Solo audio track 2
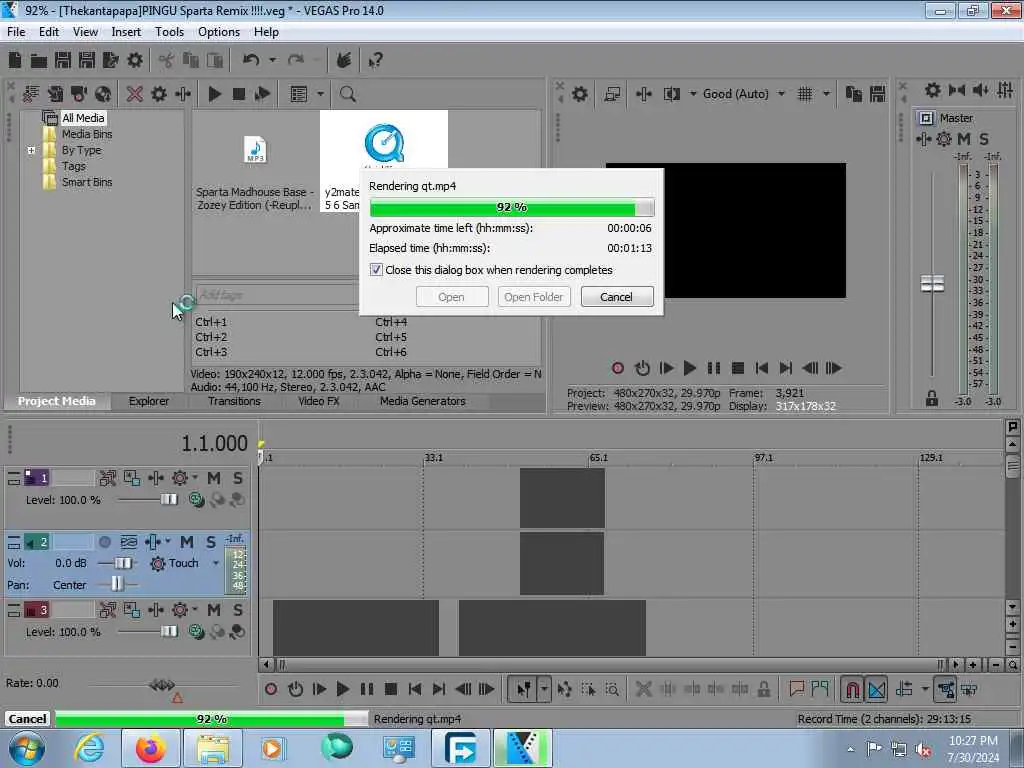Viewport: 1024px width, 768px height. pos(210,542)
